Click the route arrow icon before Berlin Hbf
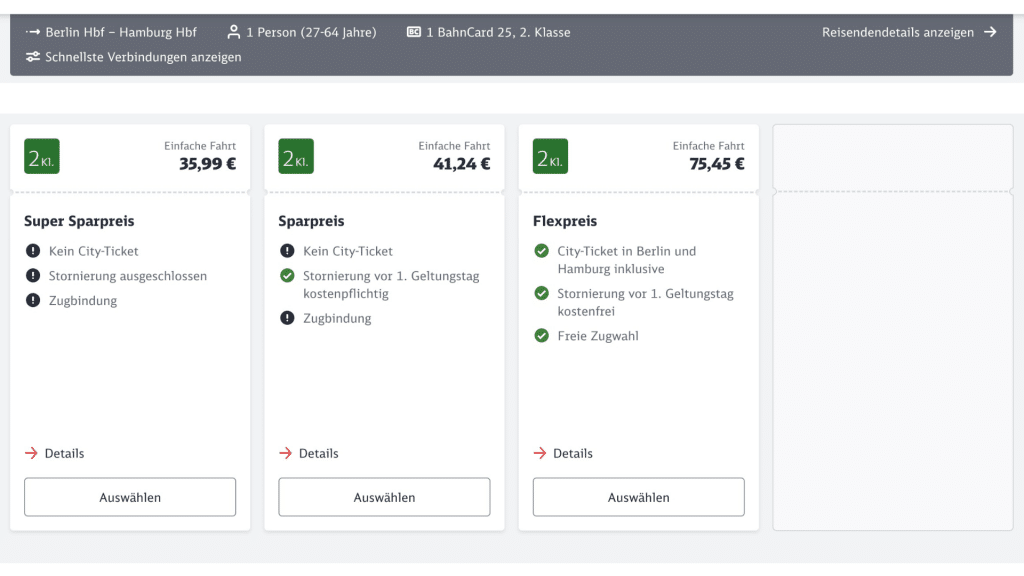The image size is (1024, 576). tap(33, 32)
